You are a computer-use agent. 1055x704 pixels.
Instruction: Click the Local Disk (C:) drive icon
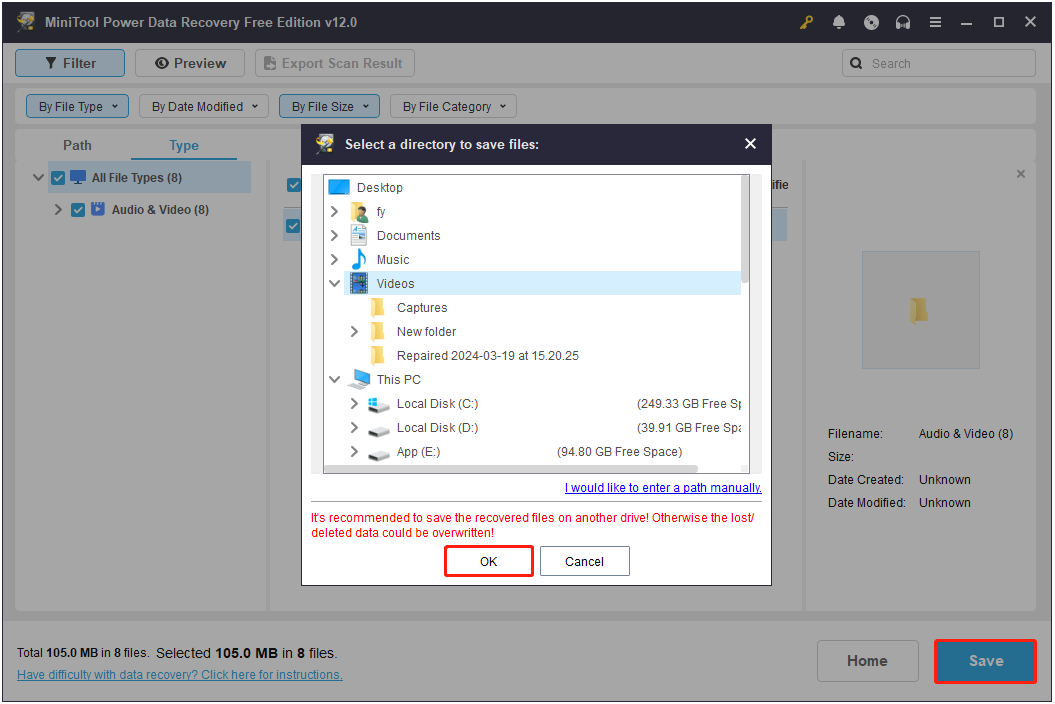(378, 404)
